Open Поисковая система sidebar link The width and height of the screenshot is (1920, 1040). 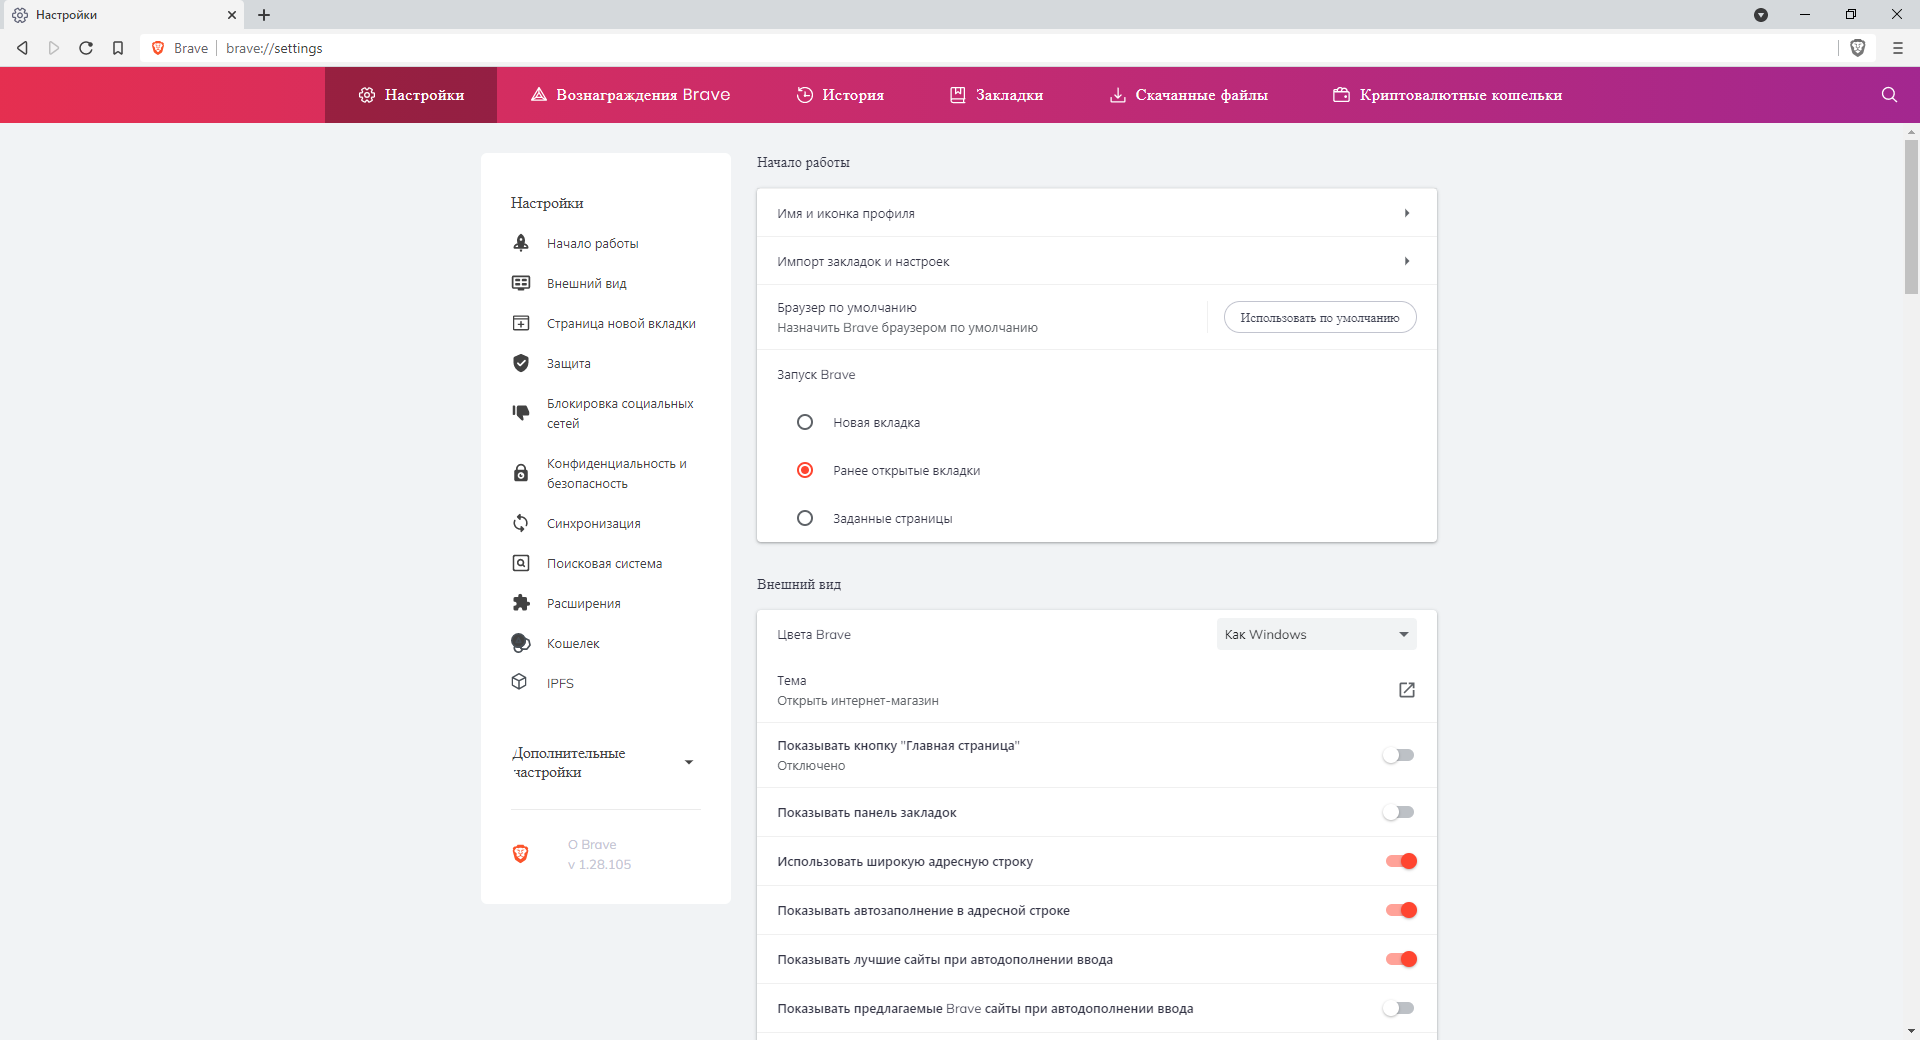point(604,563)
